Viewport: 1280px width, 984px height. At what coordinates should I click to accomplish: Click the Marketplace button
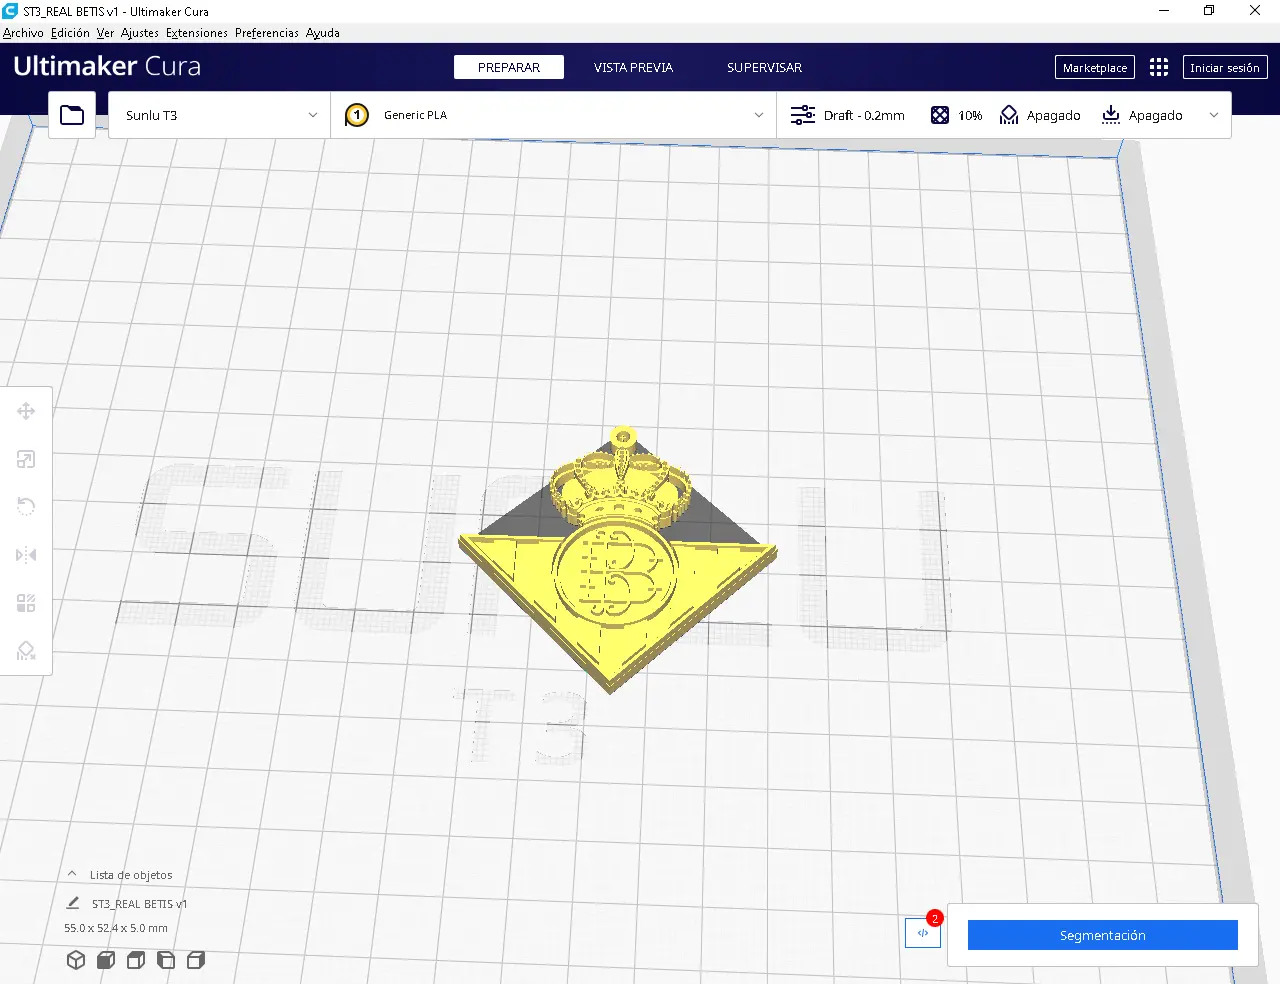click(x=1095, y=67)
